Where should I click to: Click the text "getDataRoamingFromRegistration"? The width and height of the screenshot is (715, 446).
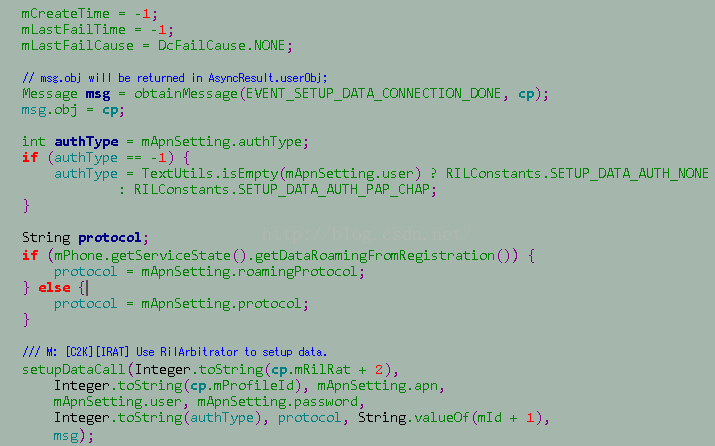[x=374, y=255]
